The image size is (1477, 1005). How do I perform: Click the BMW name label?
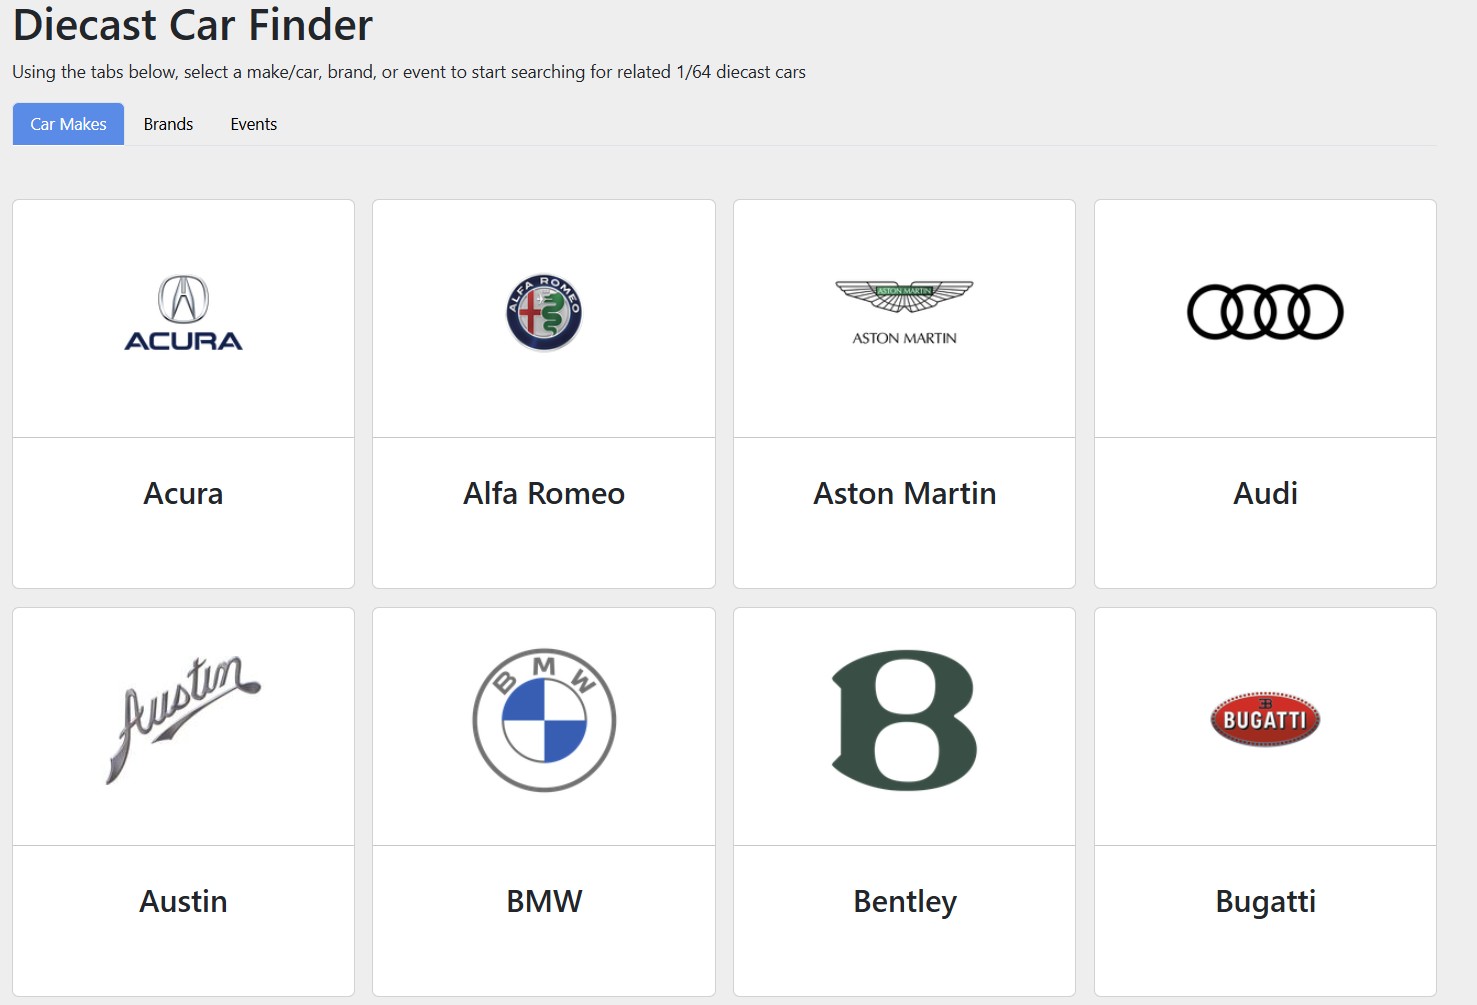coord(543,900)
